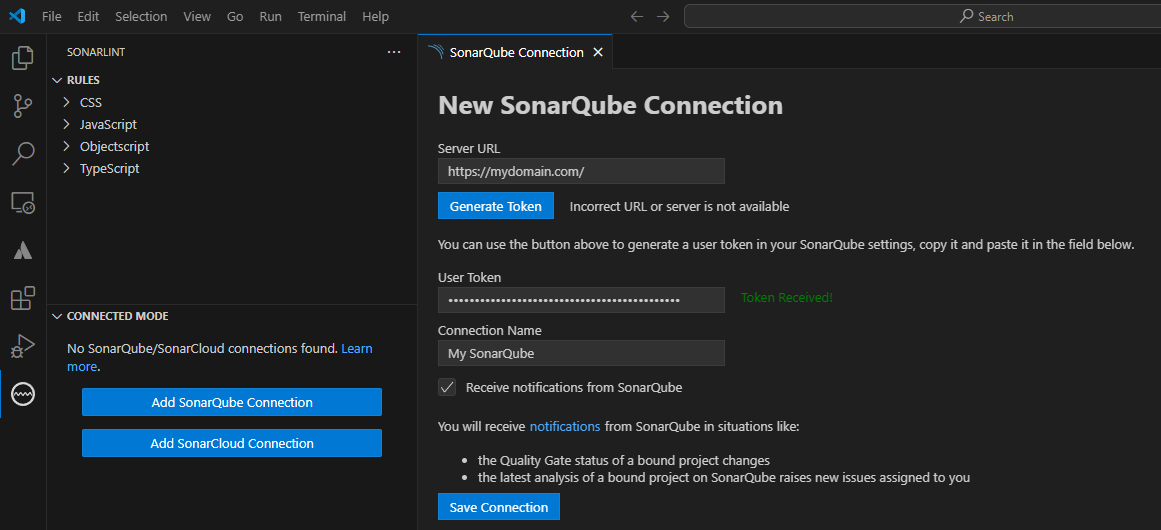Open the Edit menu
Screen dimensions: 1161x530
(x=88, y=16)
